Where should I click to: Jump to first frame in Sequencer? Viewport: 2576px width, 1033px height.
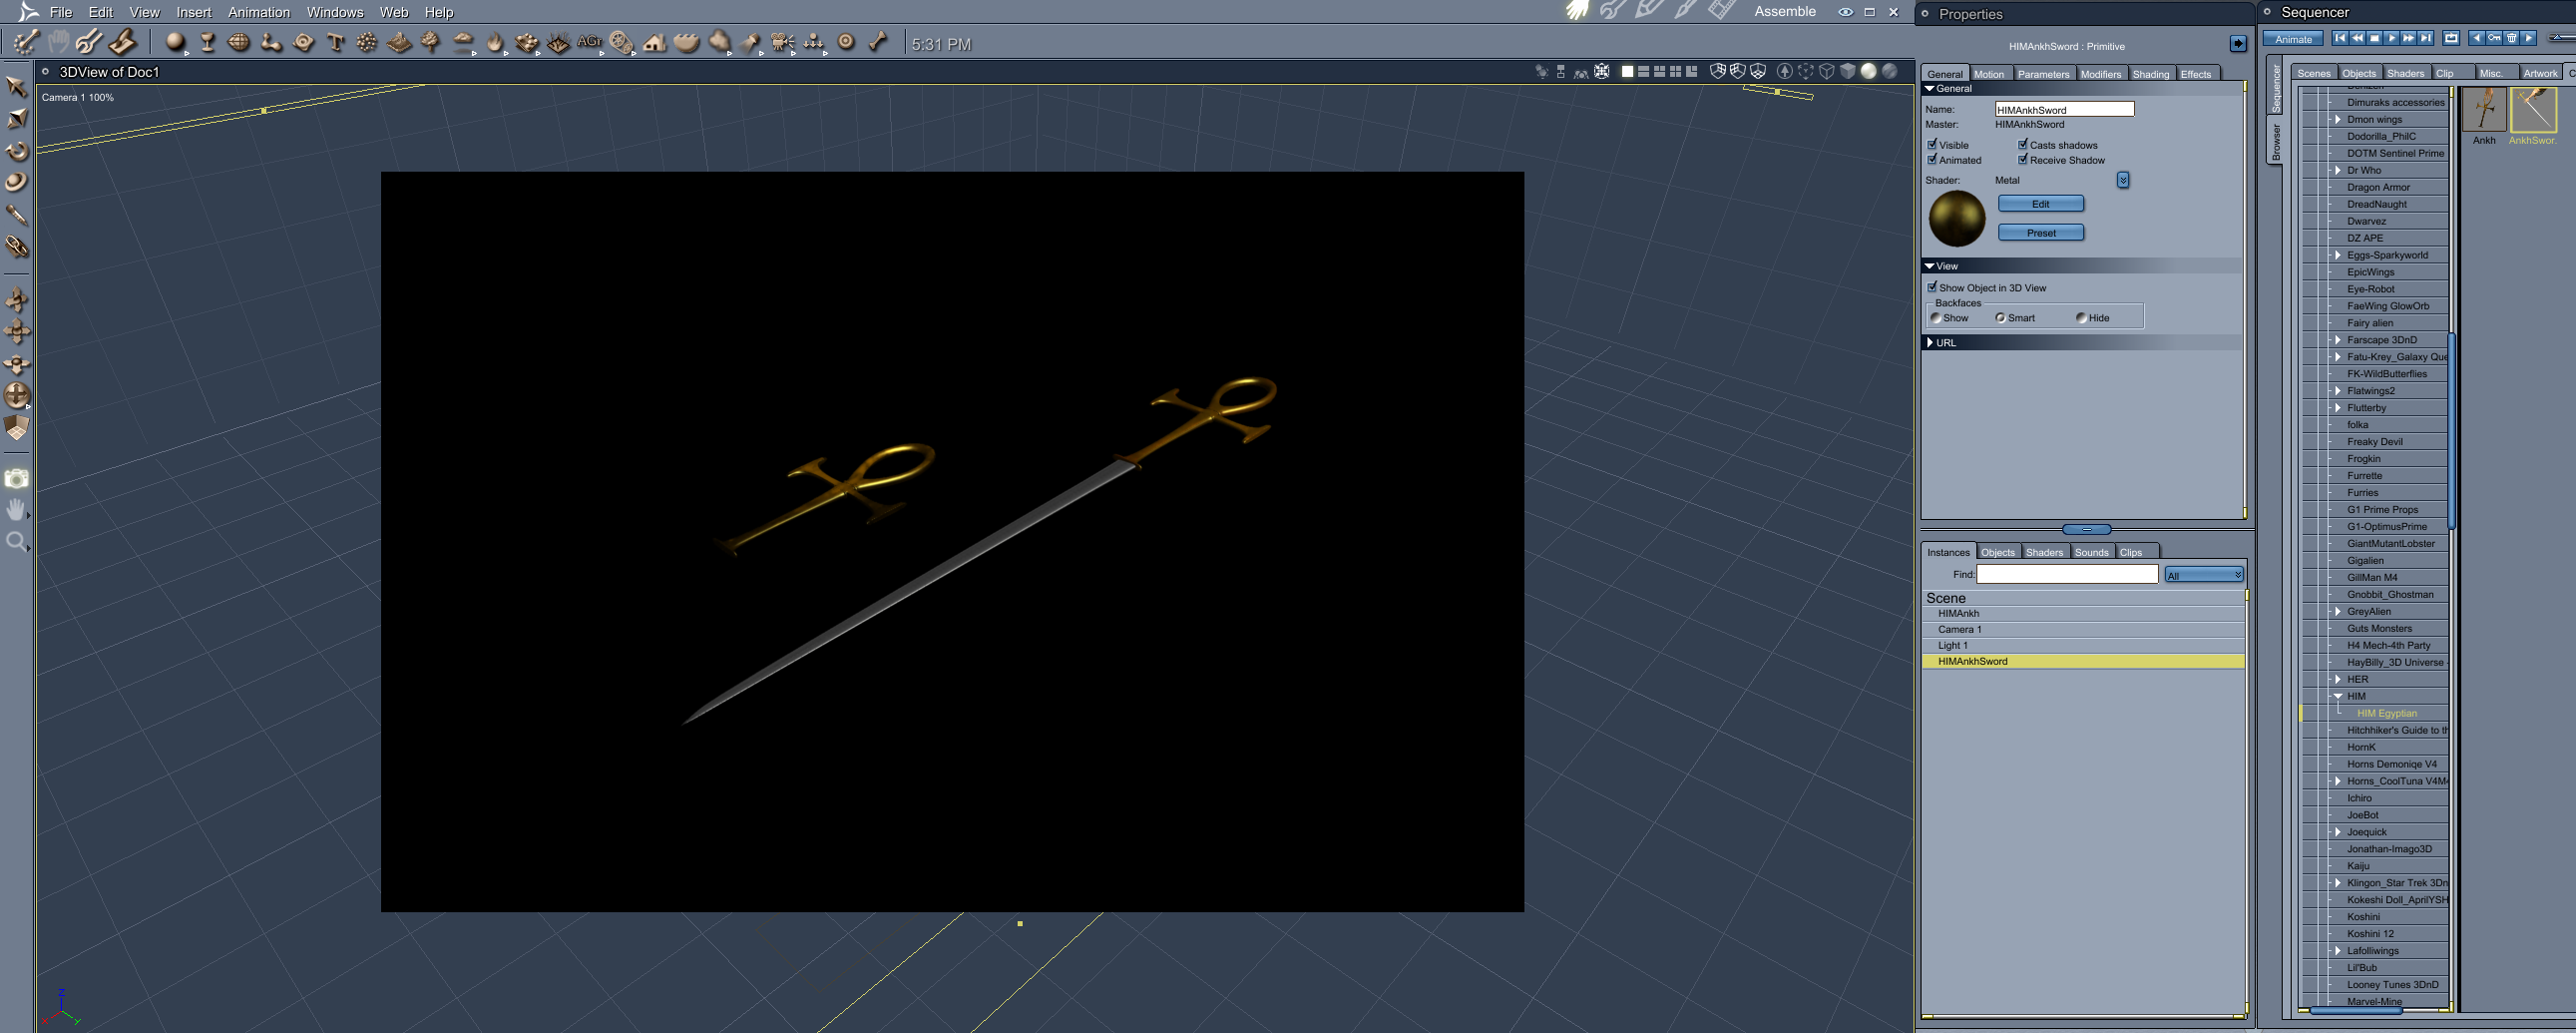click(2340, 38)
